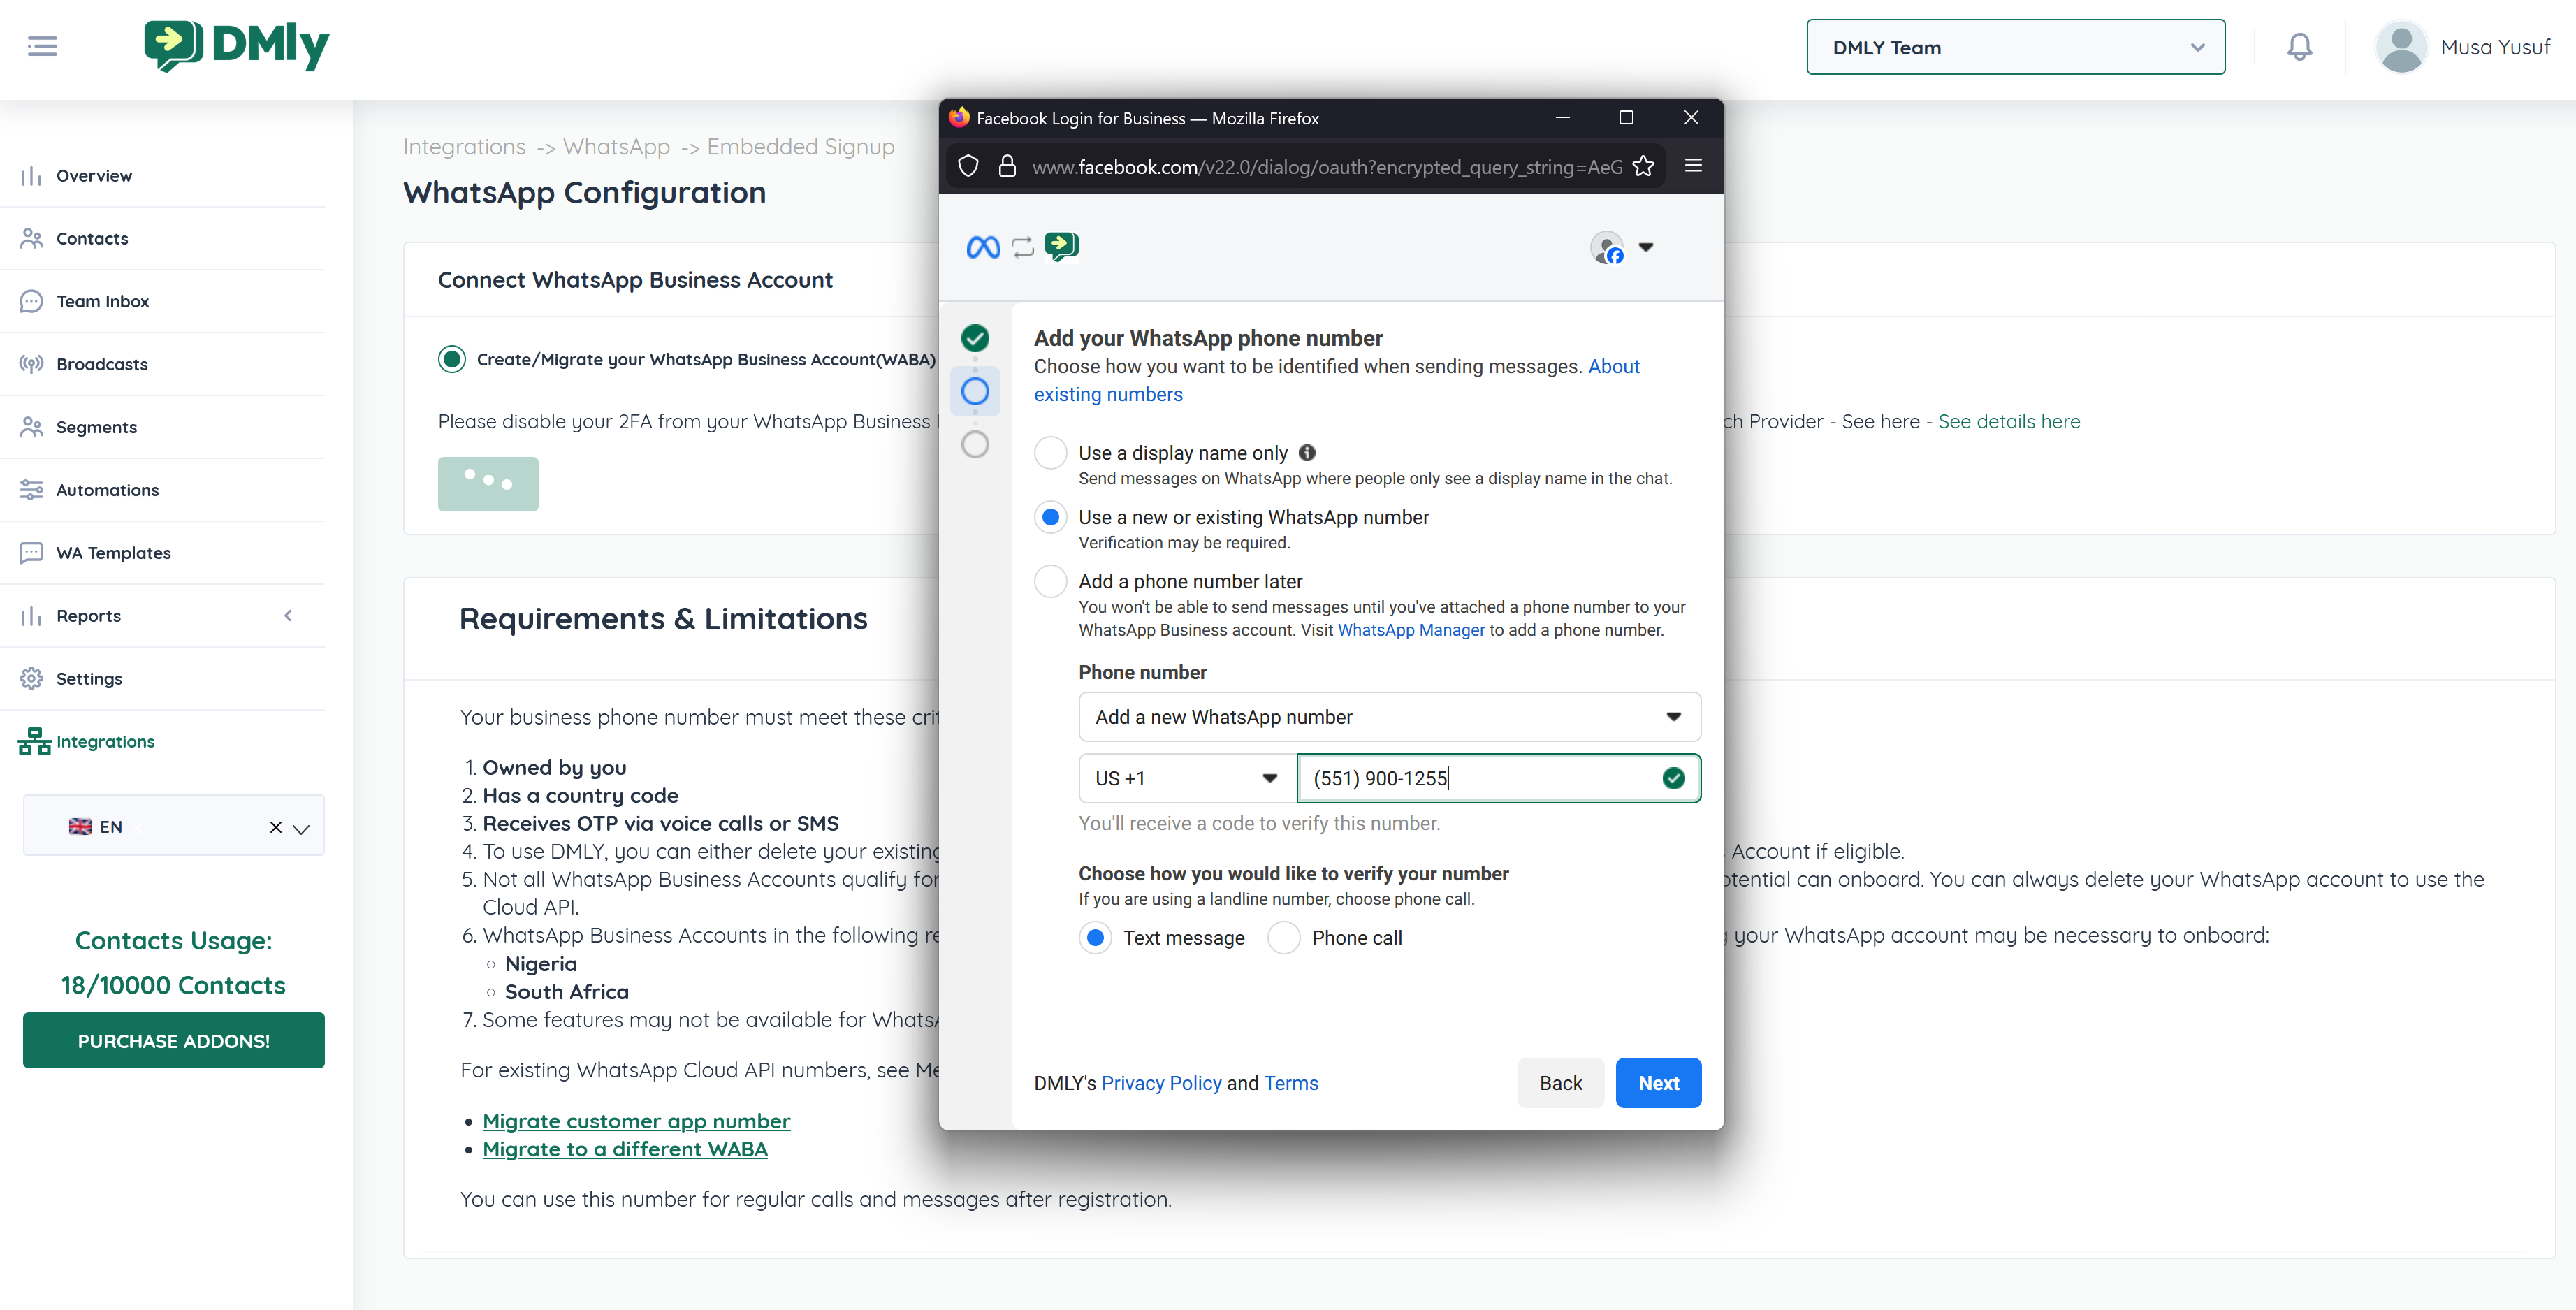Click the display name info icon
2576x1310 pixels.
pyautogui.click(x=1307, y=453)
